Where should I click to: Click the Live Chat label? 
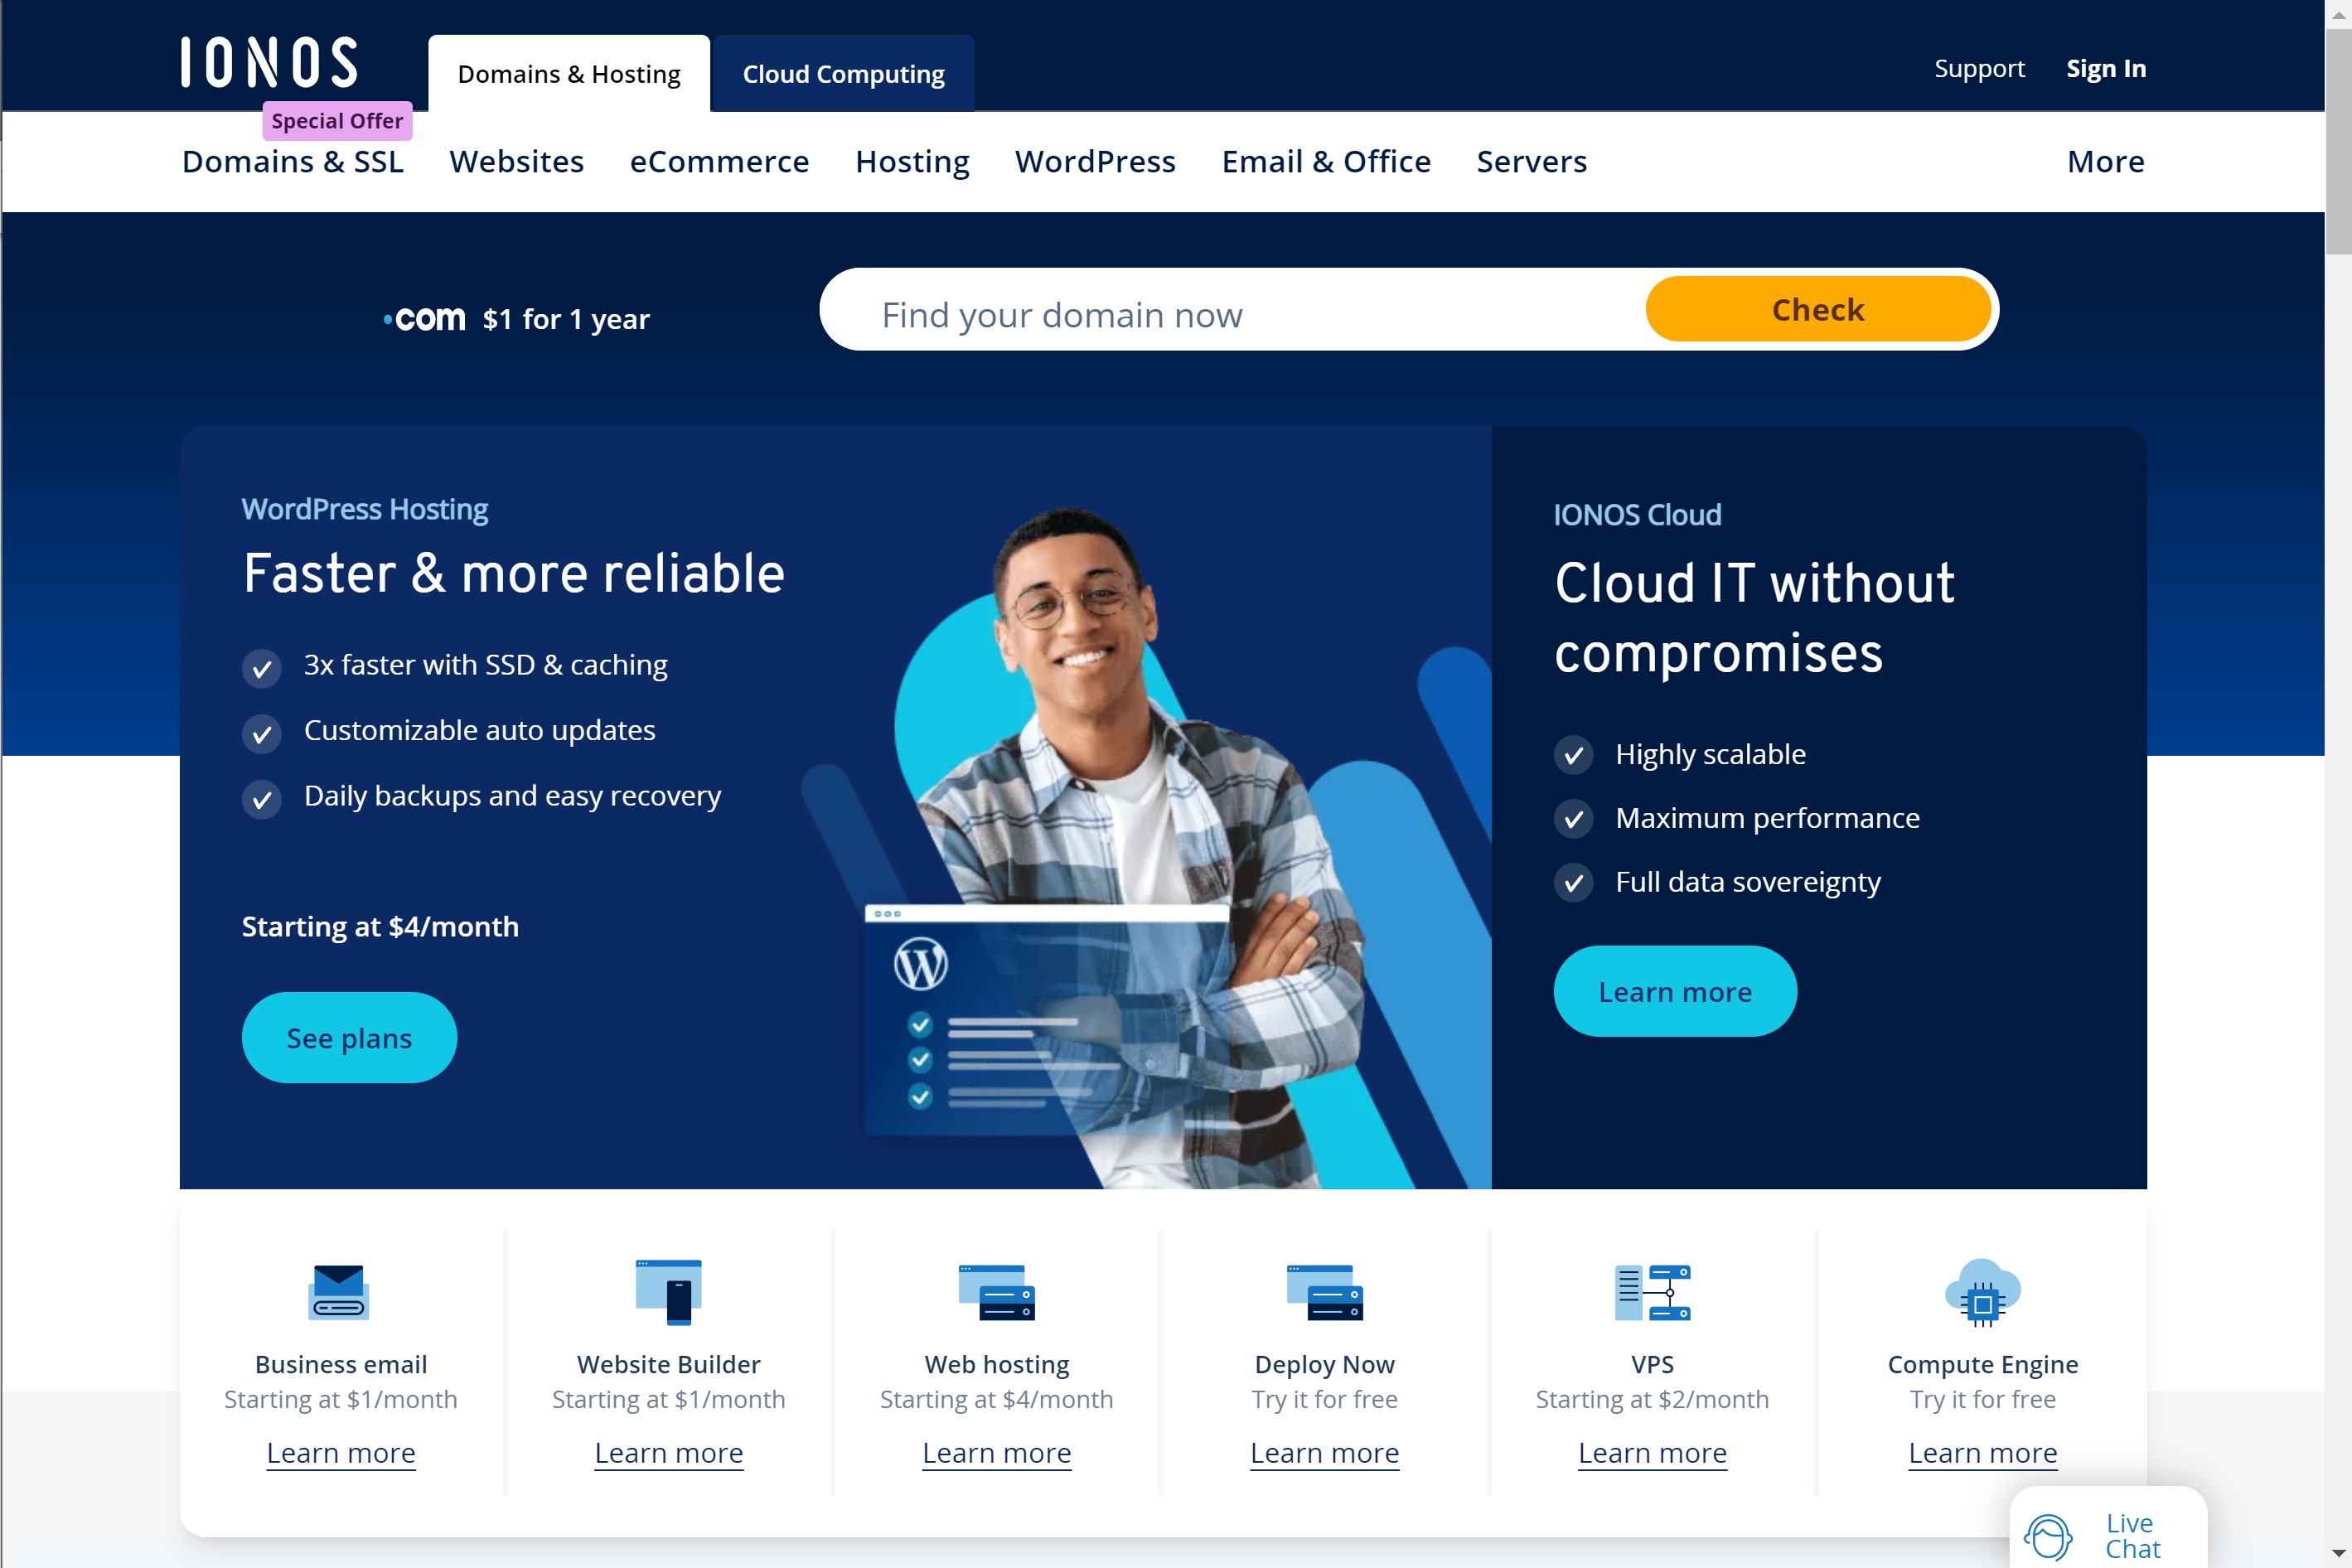[x=2132, y=1536]
